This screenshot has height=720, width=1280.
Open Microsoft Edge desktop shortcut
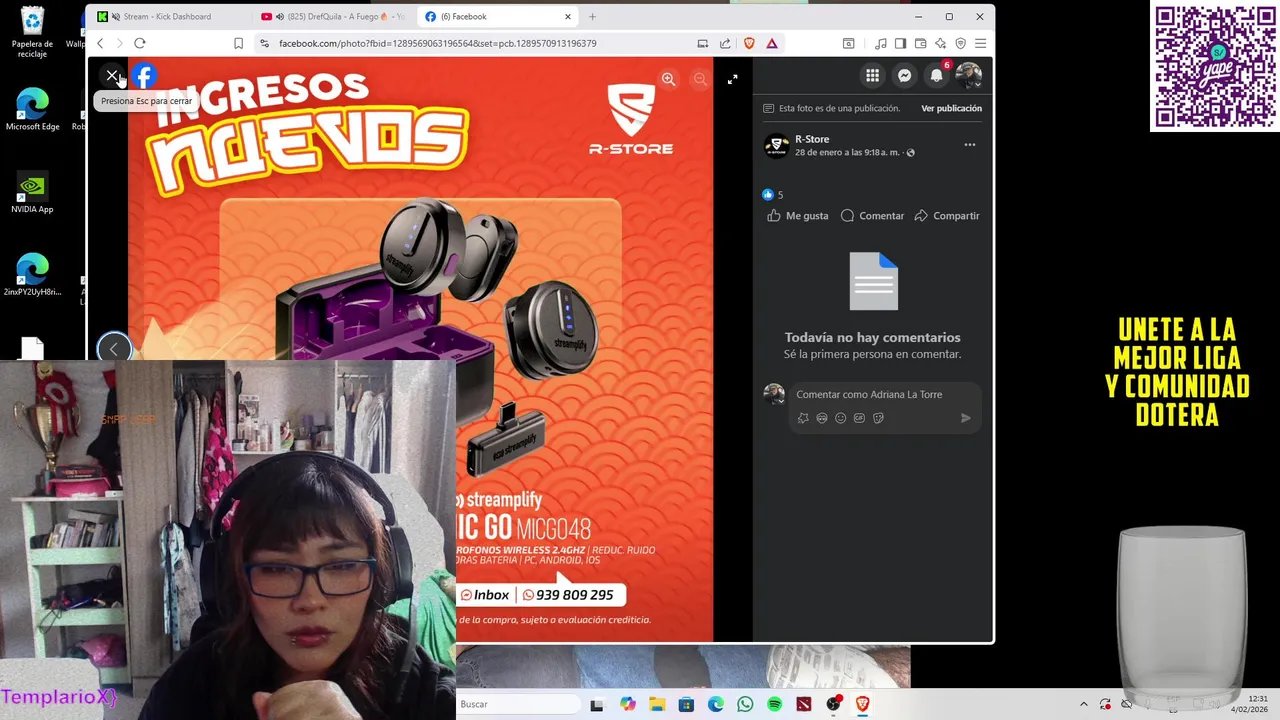point(32,110)
